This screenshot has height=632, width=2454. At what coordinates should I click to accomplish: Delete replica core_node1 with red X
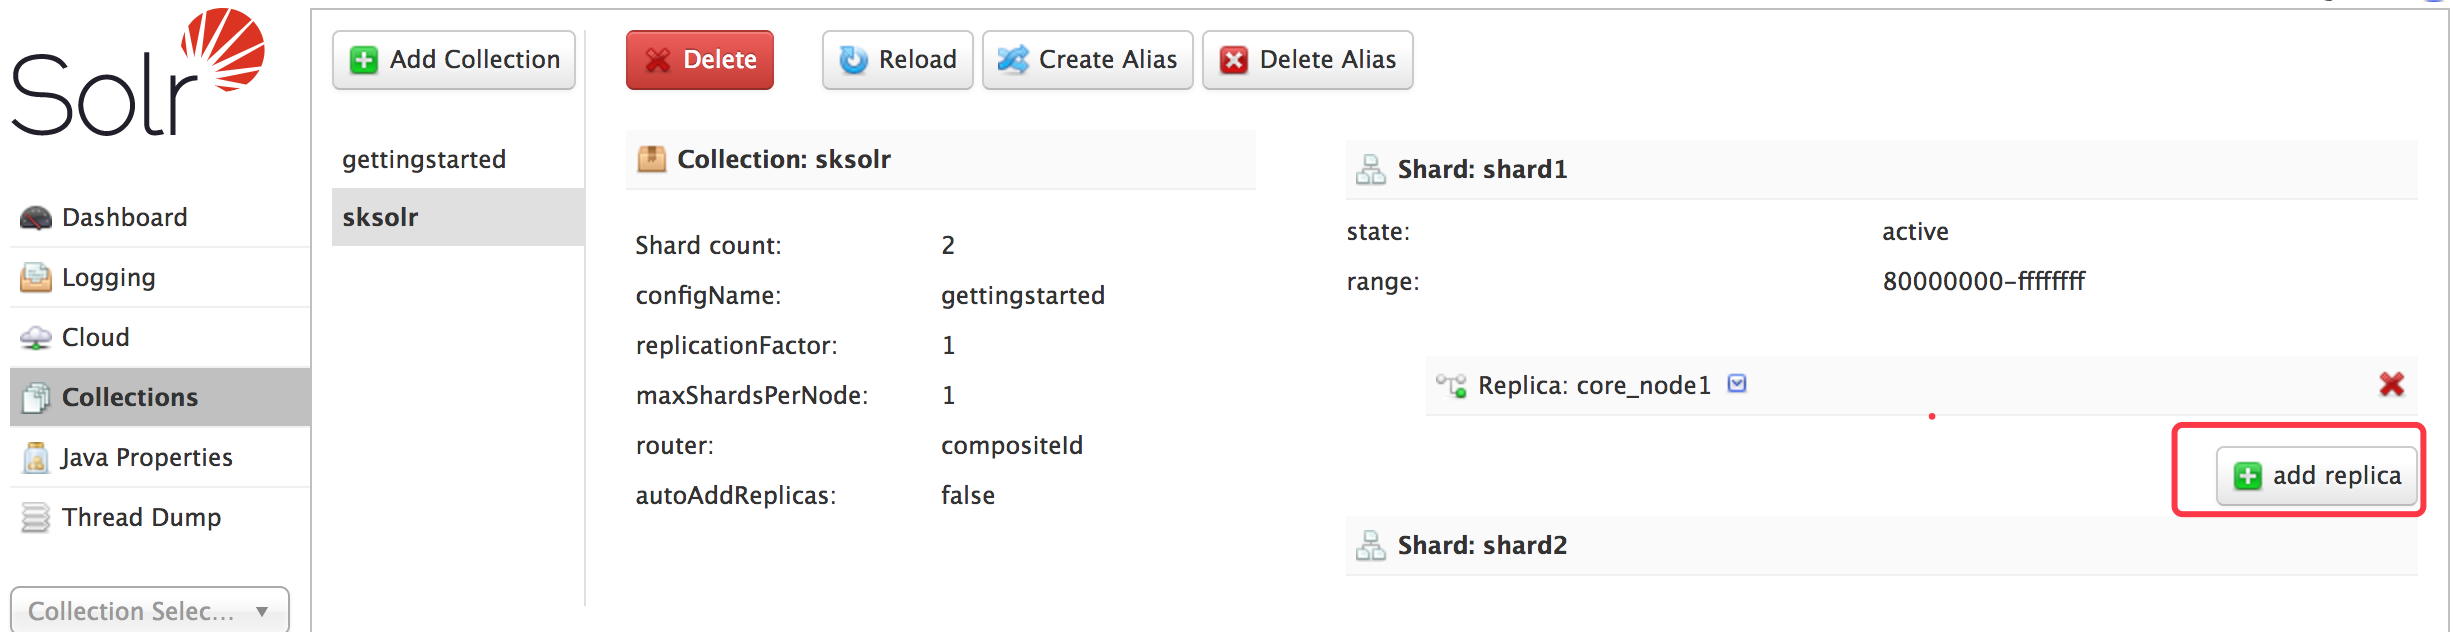tap(2391, 384)
